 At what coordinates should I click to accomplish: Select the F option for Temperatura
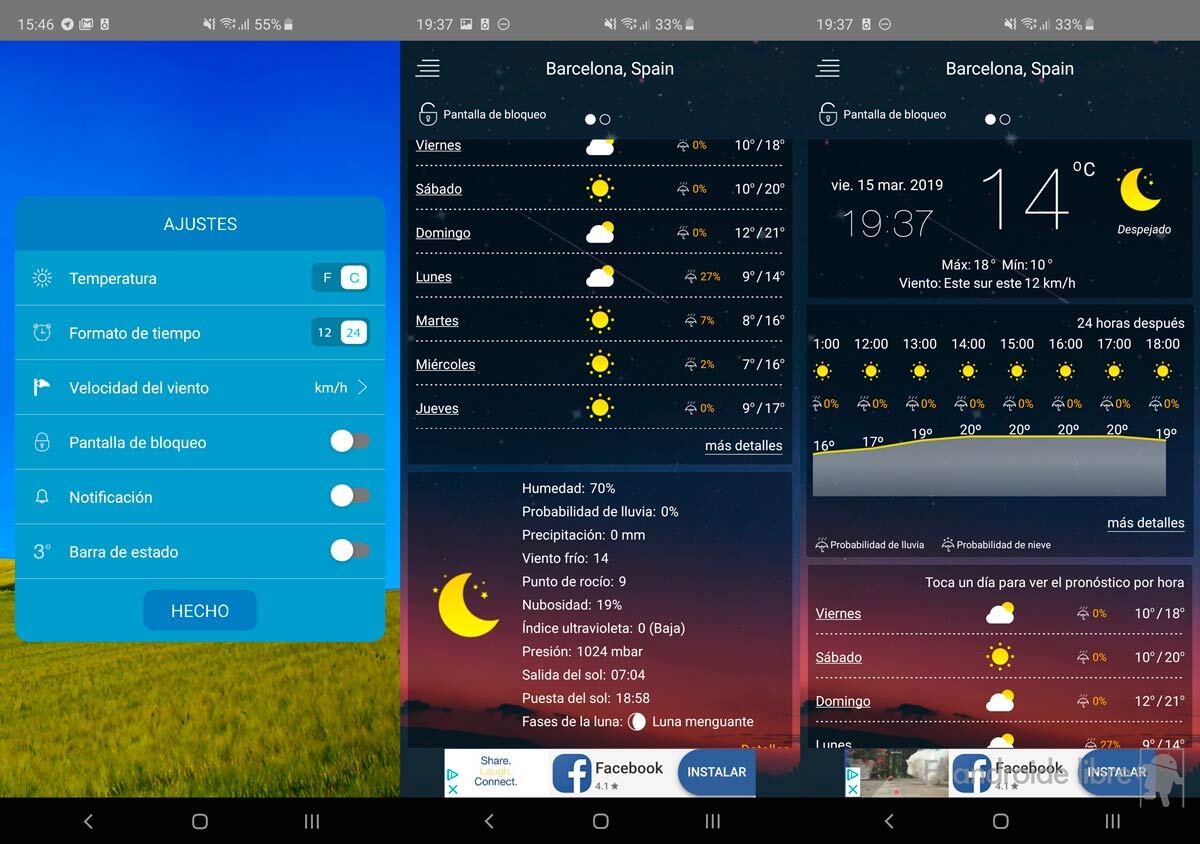pos(327,278)
